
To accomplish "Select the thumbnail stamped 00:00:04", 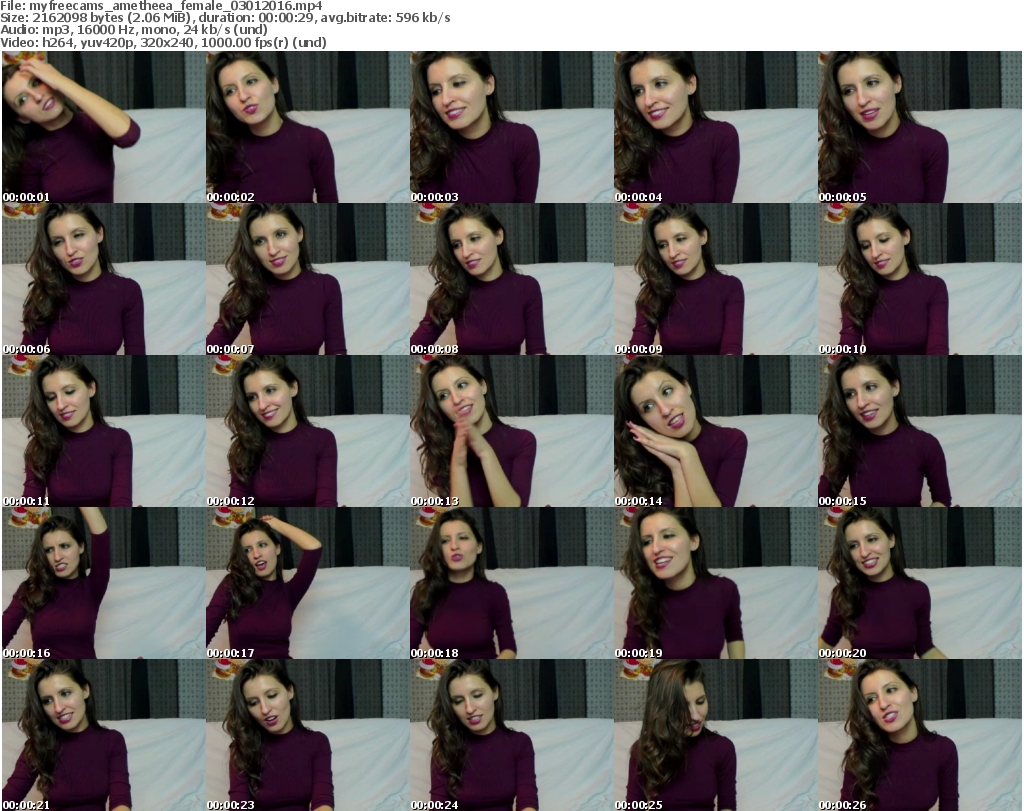I will coord(716,127).
